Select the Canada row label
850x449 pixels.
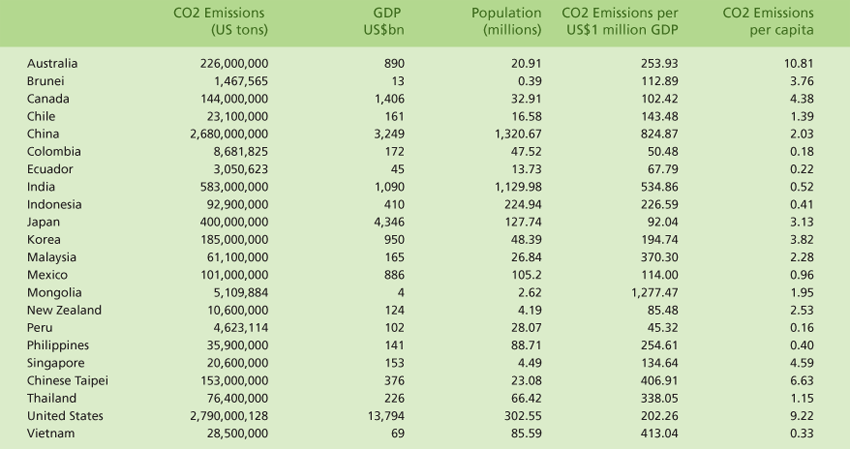coord(48,99)
